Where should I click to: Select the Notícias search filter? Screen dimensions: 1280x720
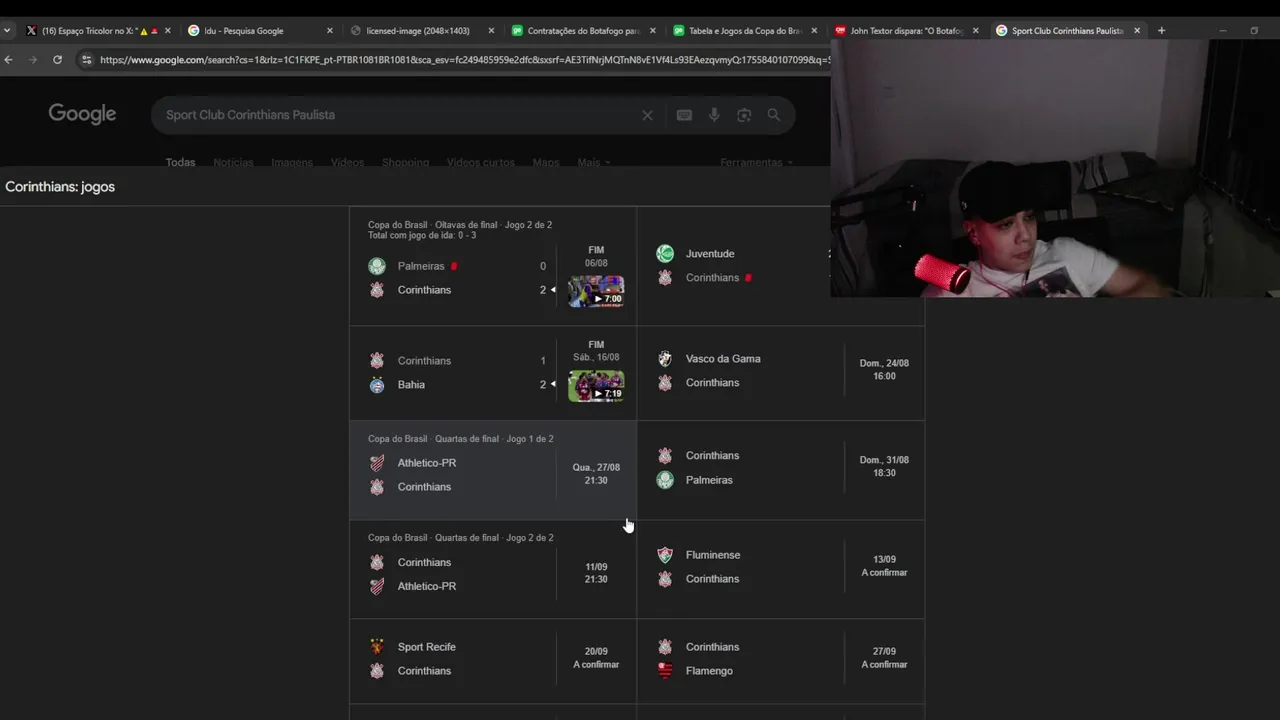(x=233, y=162)
